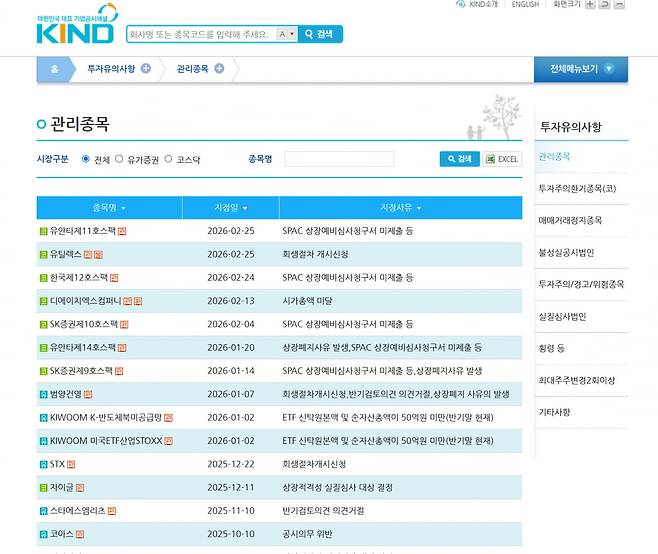Open 불성실공시법인 in side menu
The image size is (658, 554).
pos(566,253)
